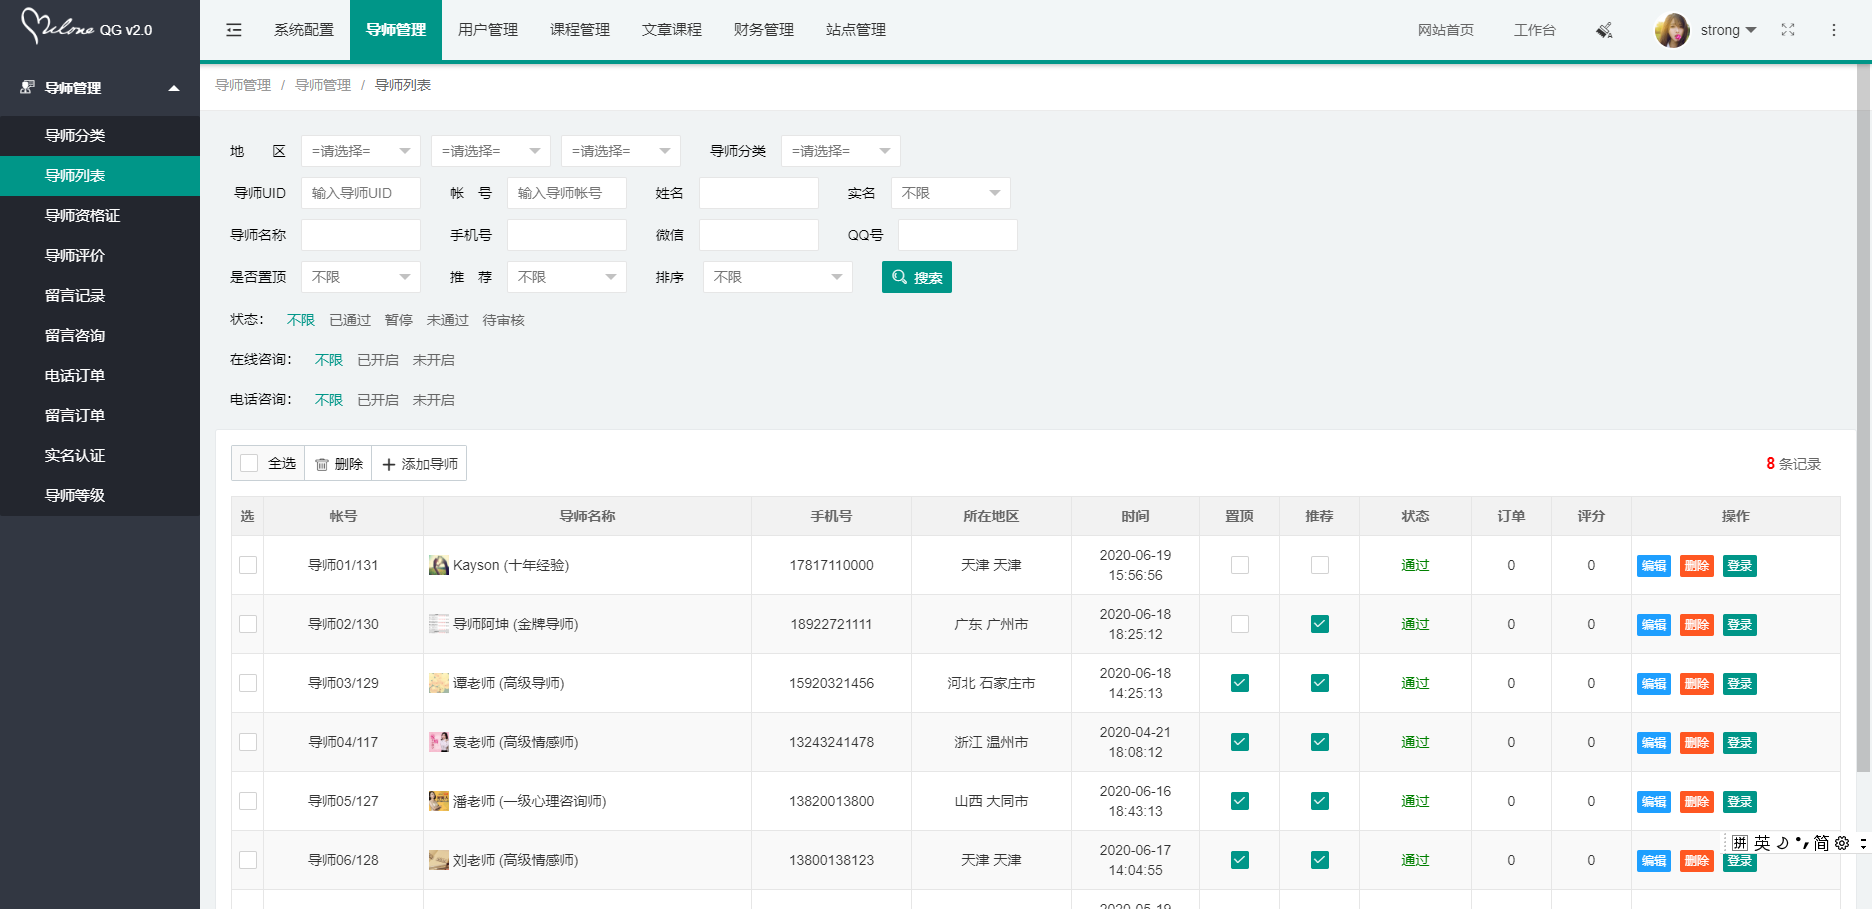The width and height of the screenshot is (1872, 909).
Task: Open 电话订单 in the sidebar
Action: coord(100,376)
